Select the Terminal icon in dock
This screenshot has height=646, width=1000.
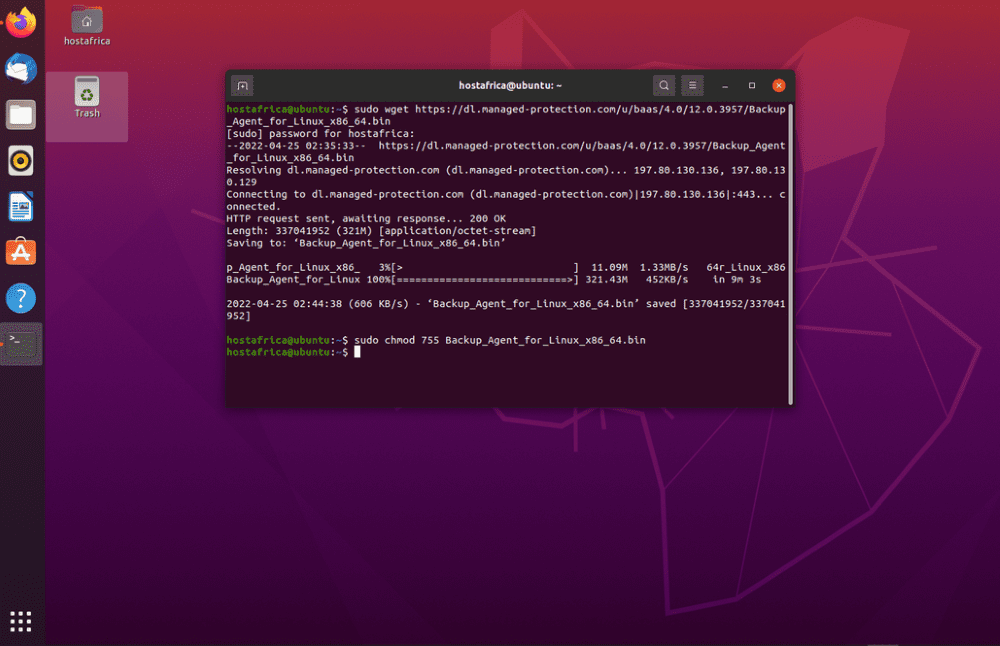[x=21, y=343]
